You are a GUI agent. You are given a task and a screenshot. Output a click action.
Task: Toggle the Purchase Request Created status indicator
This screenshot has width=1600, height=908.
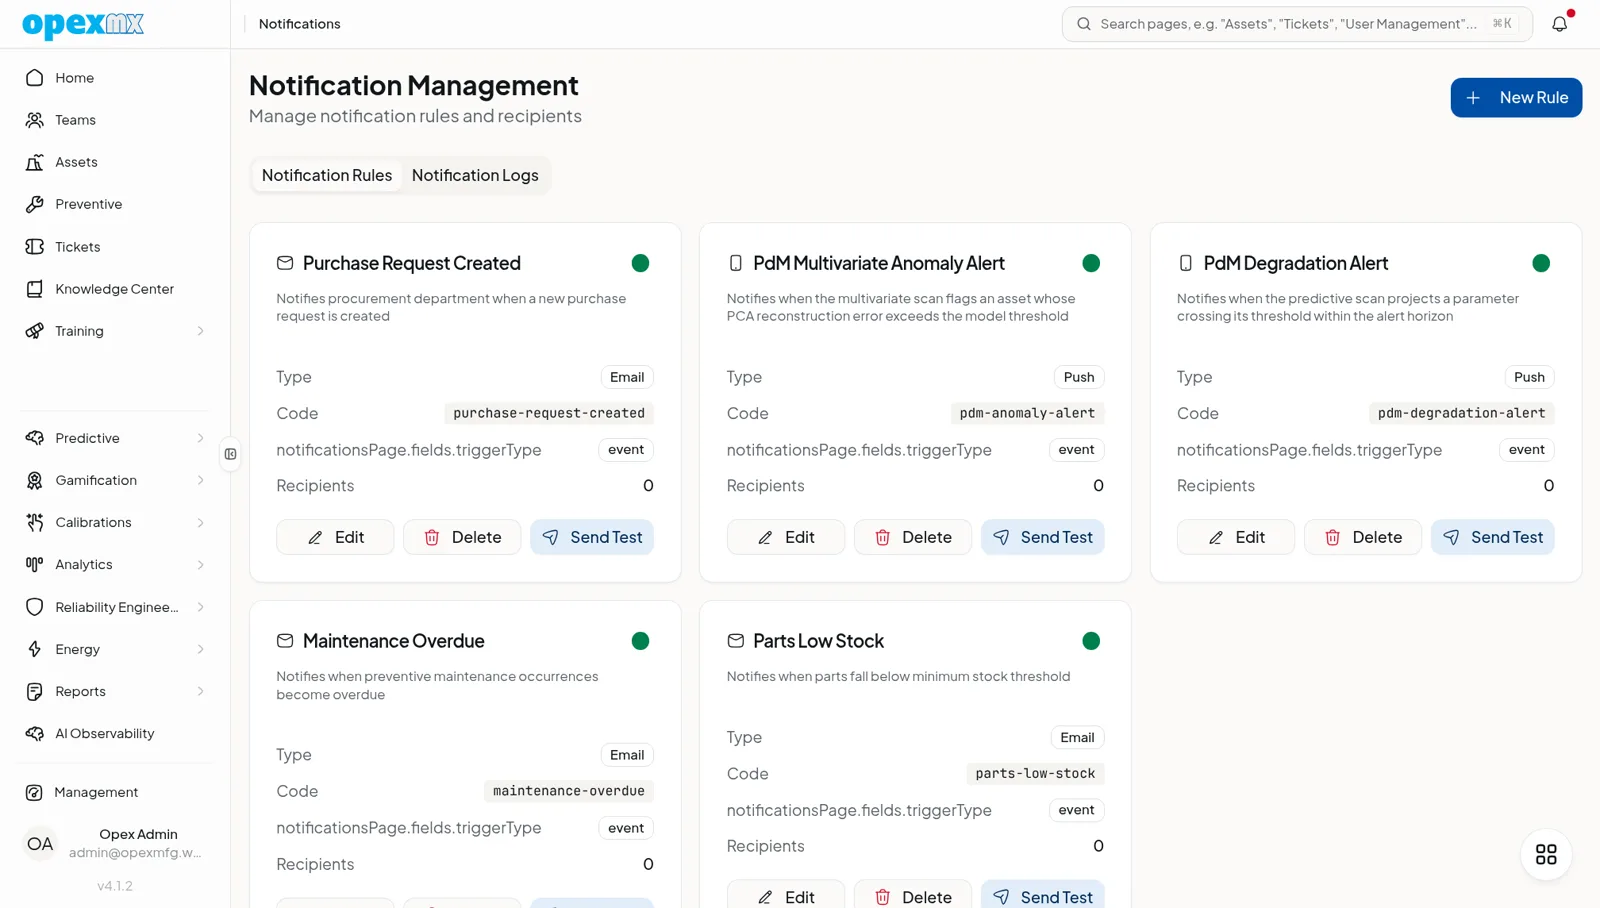pos(641,263)
